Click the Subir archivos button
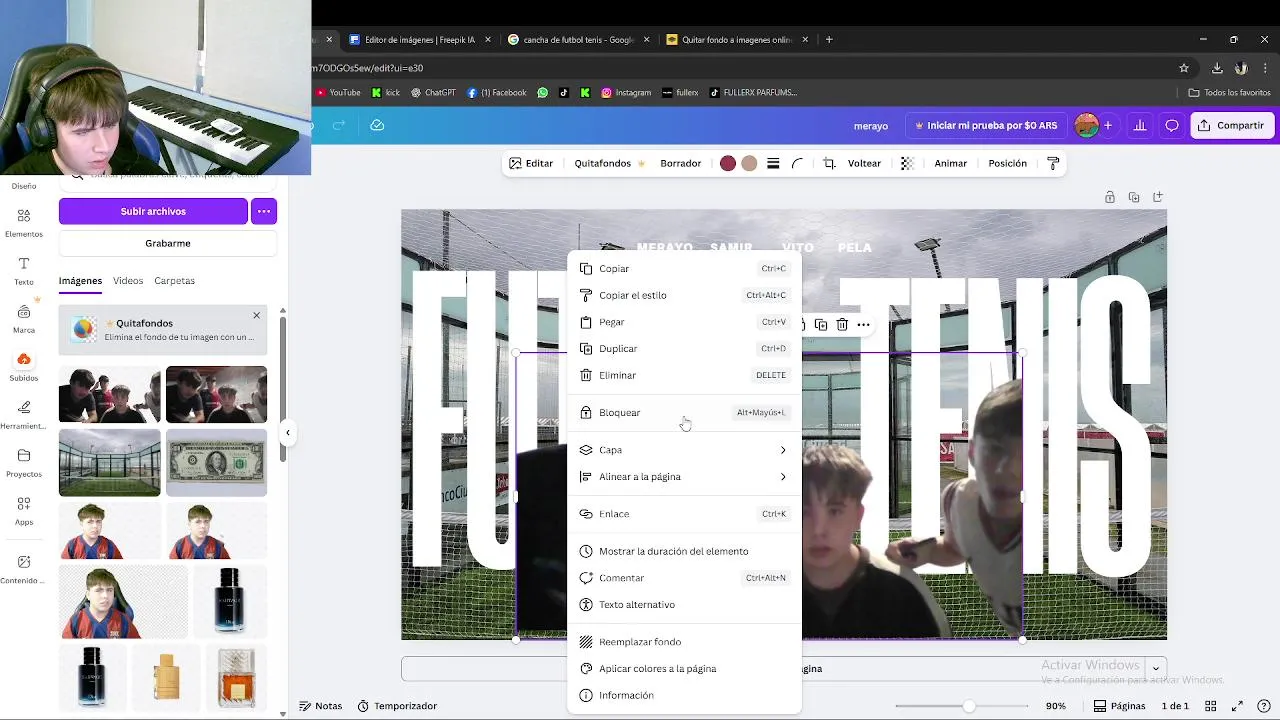 click(153, 211)
